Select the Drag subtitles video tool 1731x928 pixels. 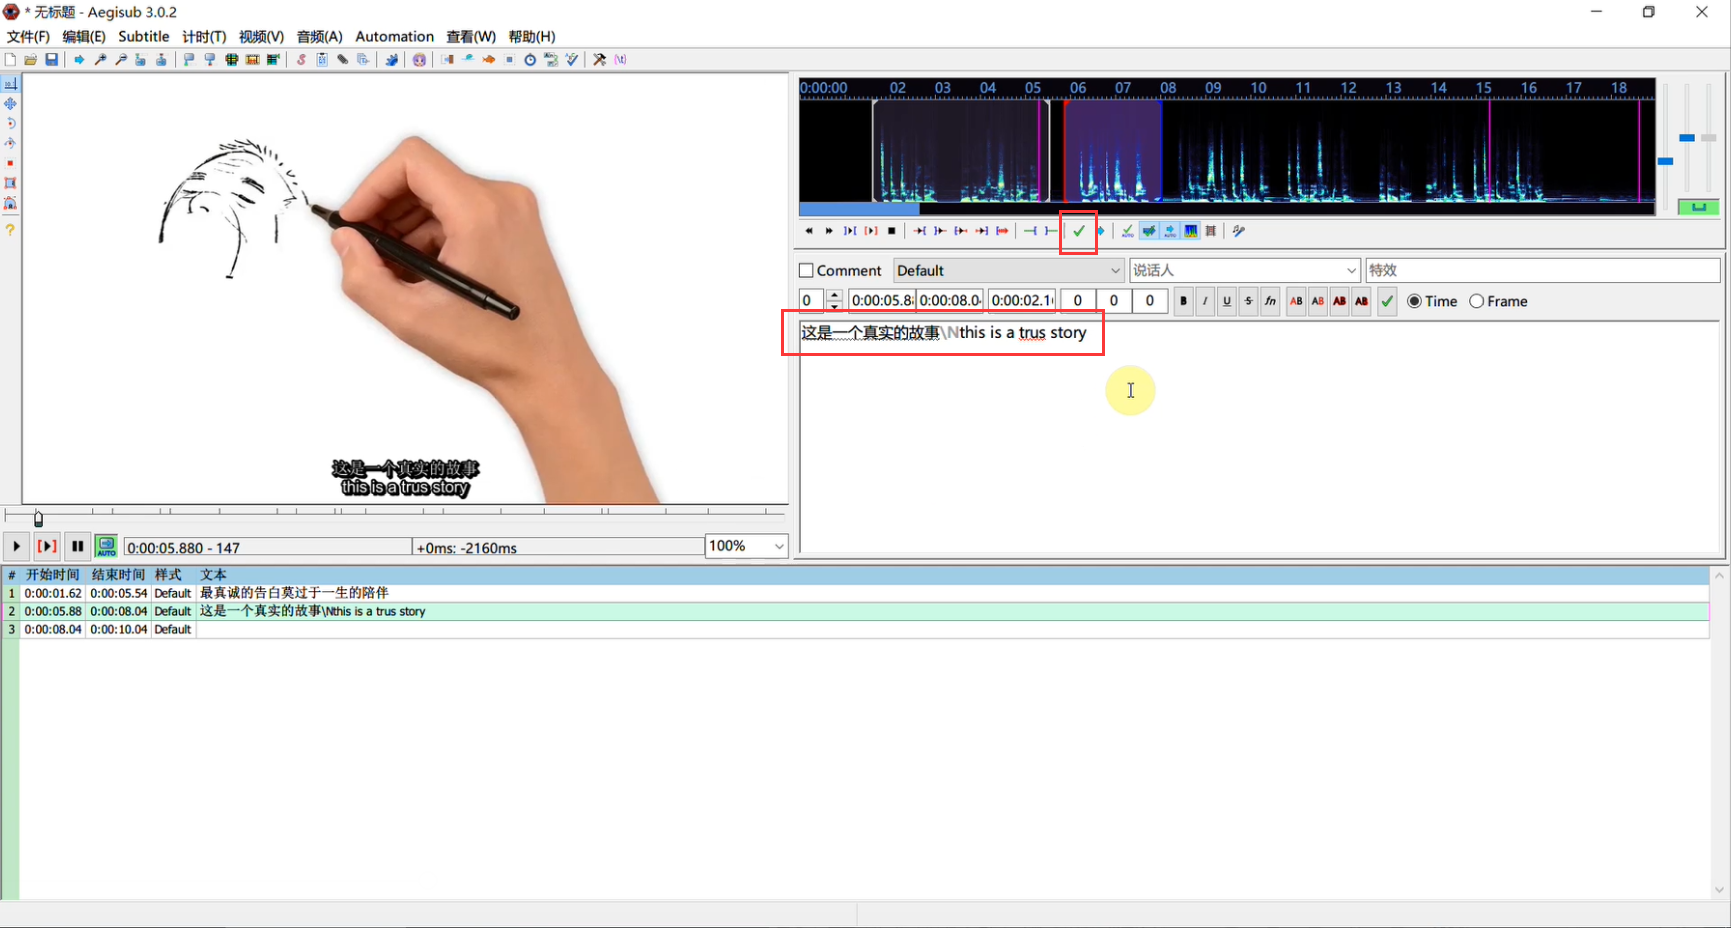[10, 104]
